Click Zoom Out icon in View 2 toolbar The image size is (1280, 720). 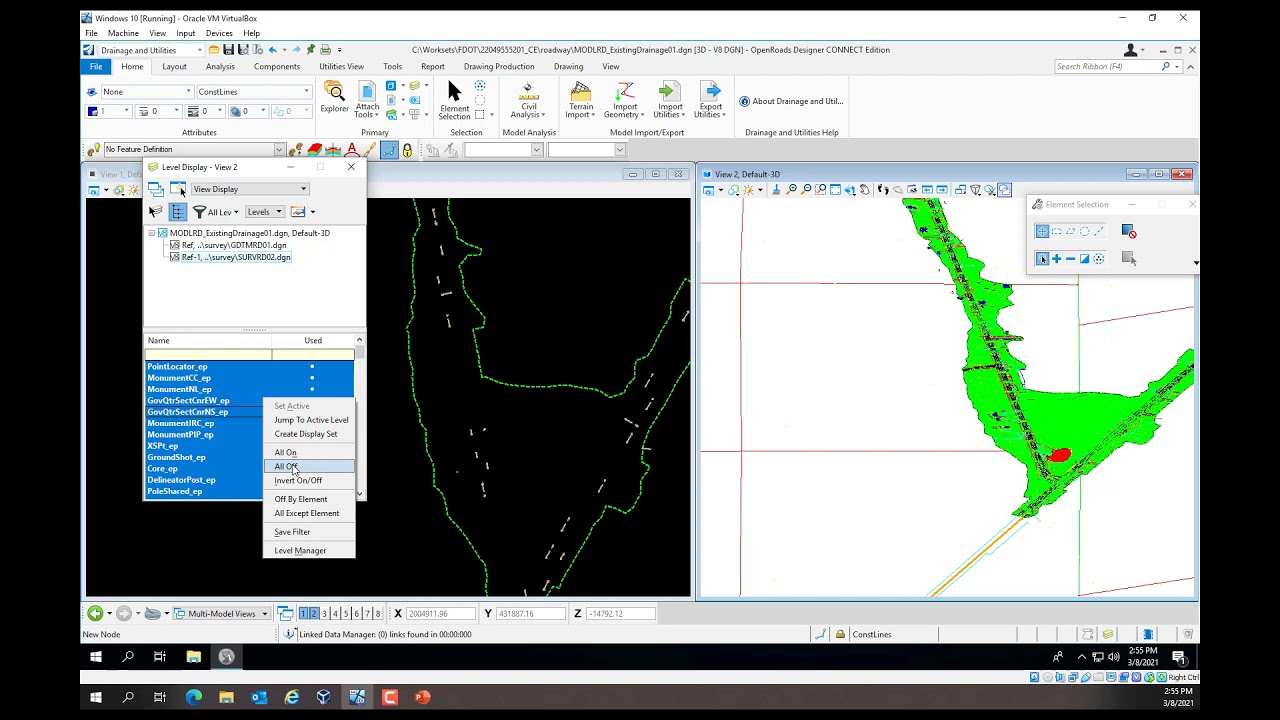point(806,190)
